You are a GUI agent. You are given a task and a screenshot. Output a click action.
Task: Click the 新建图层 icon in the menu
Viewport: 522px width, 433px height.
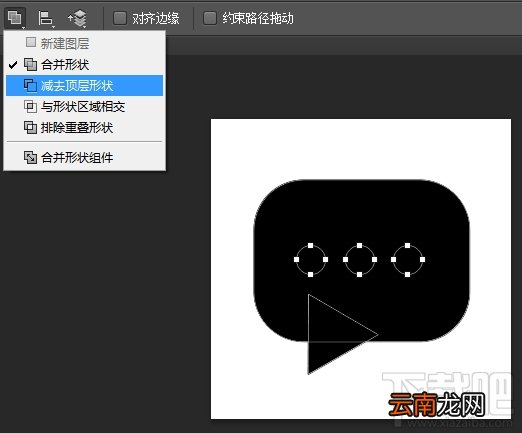(x=31, y=42)
